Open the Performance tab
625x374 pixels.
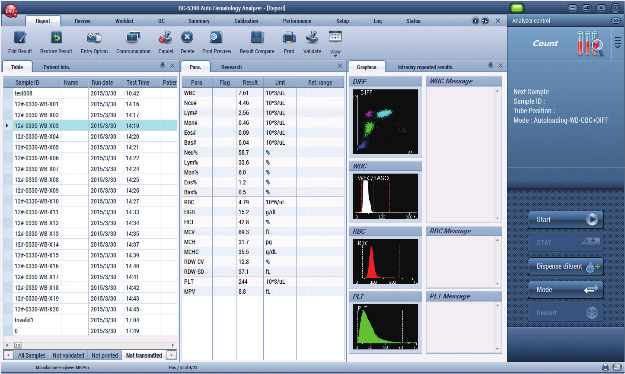click(297, 21)
